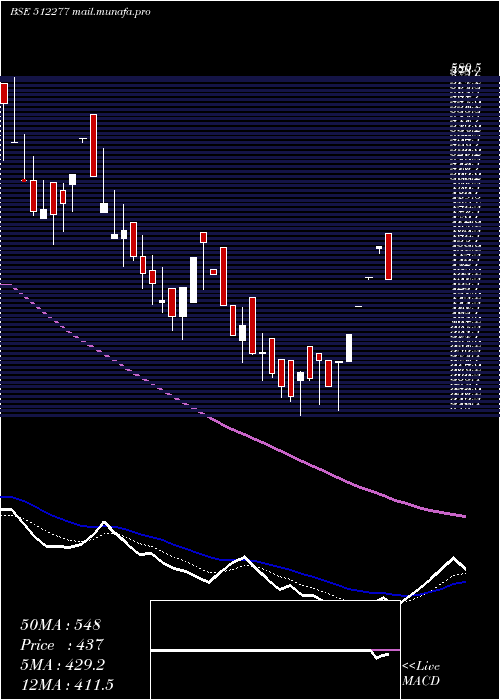Click the '12MA : 411.5' value

(x=67, y=685)
